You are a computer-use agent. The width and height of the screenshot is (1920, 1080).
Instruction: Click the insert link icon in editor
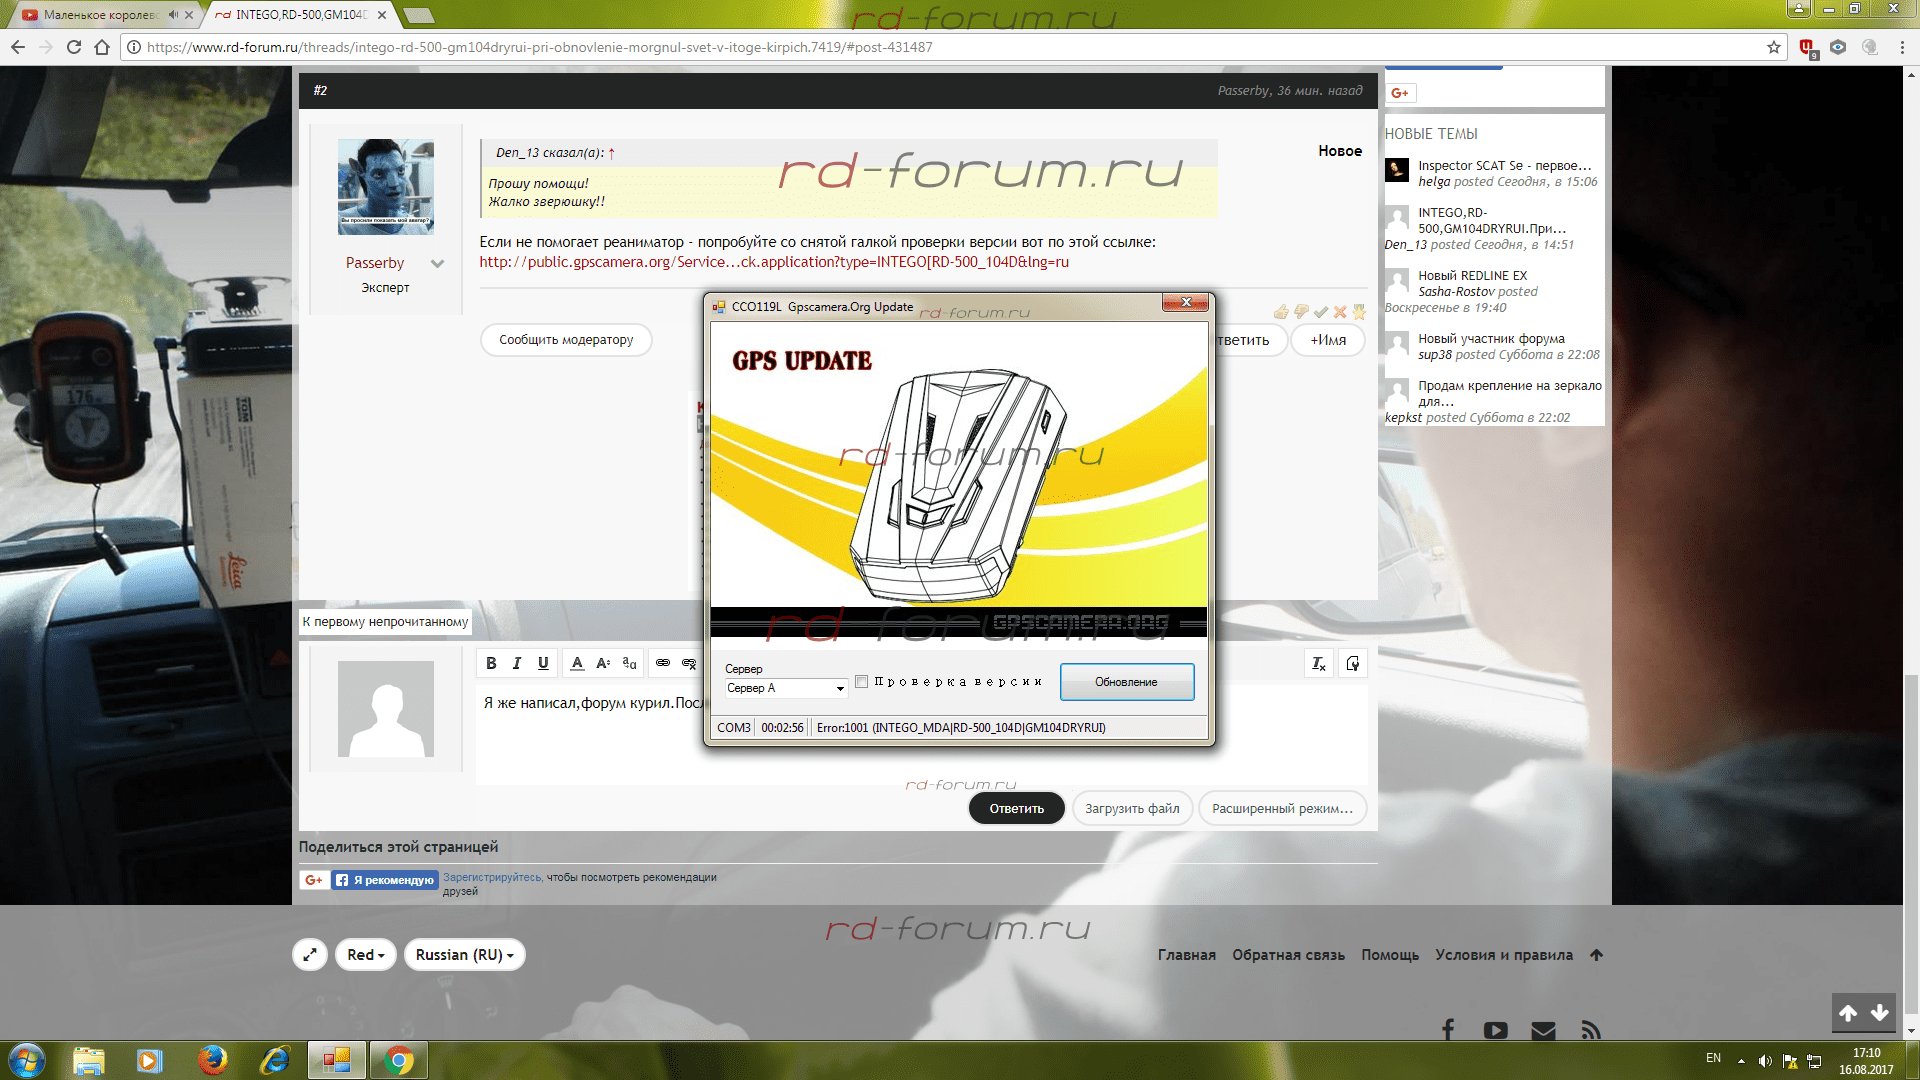point(662,663)
